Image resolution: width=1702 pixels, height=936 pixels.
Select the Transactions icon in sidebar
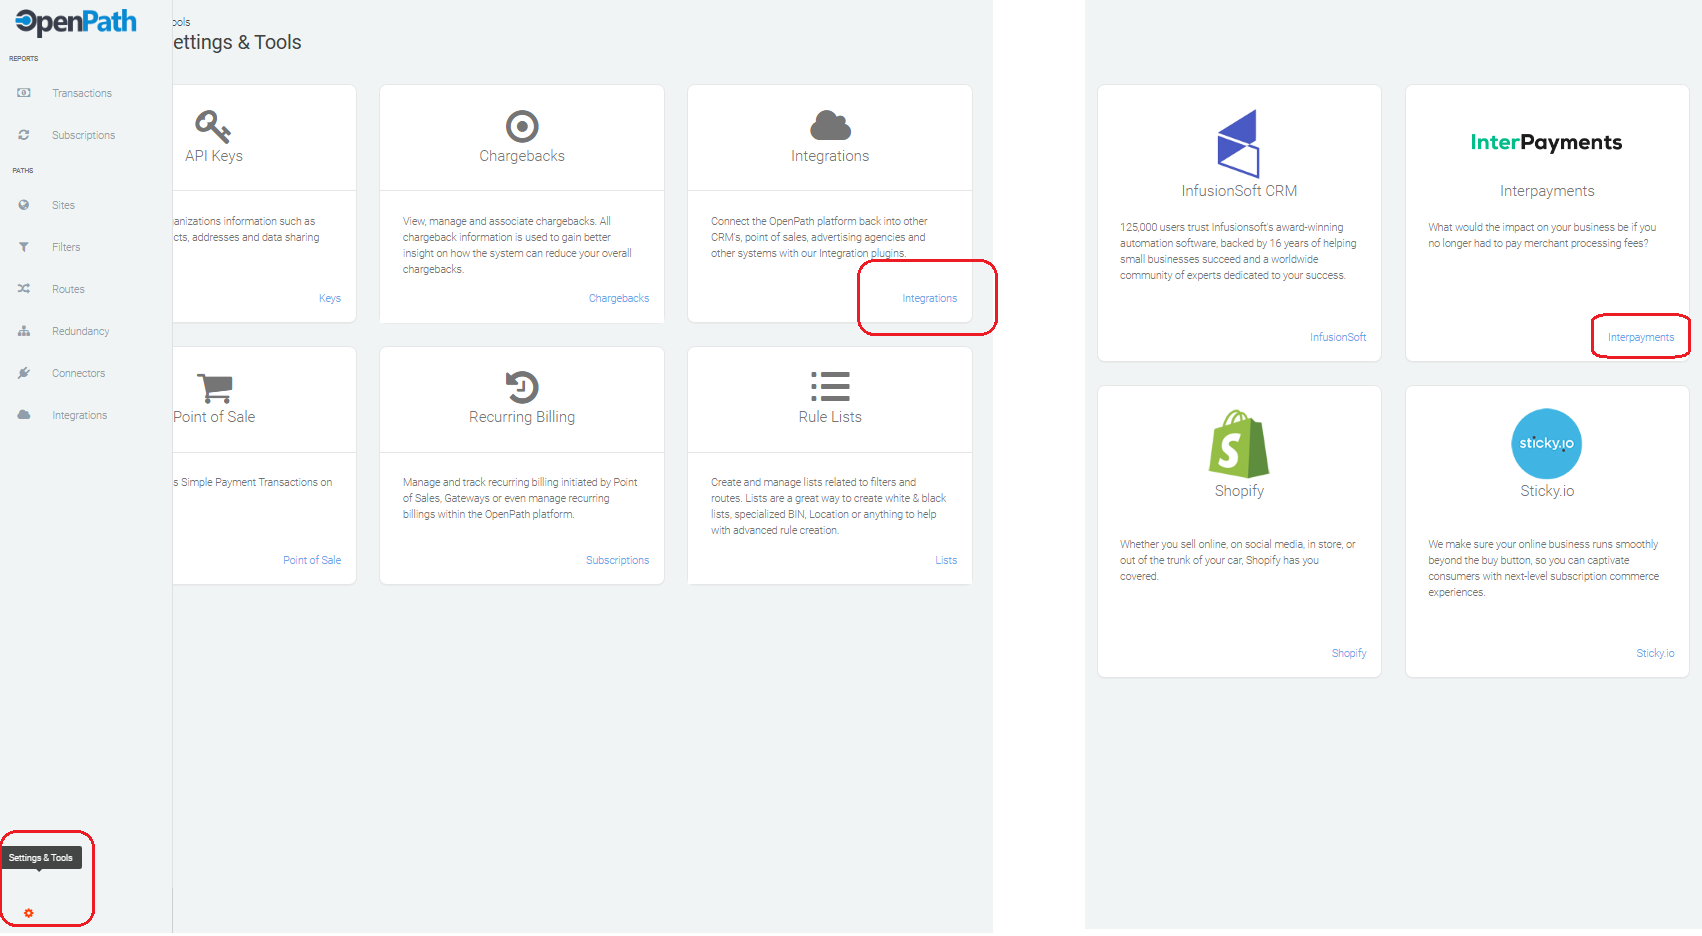24,92
